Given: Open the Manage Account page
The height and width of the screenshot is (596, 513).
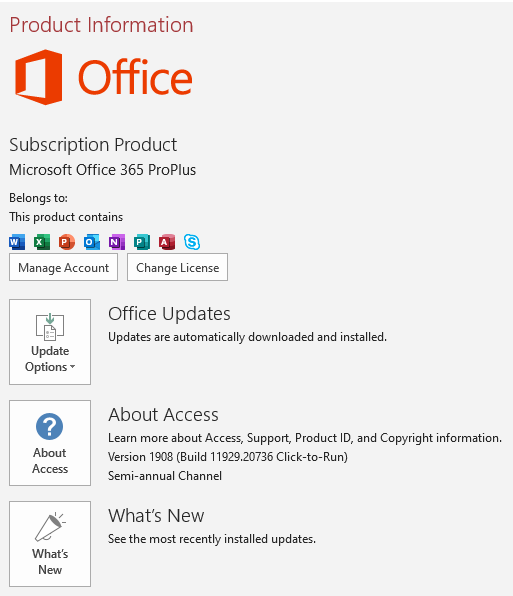Looking at the screenshot, I should tap(63, 267).
